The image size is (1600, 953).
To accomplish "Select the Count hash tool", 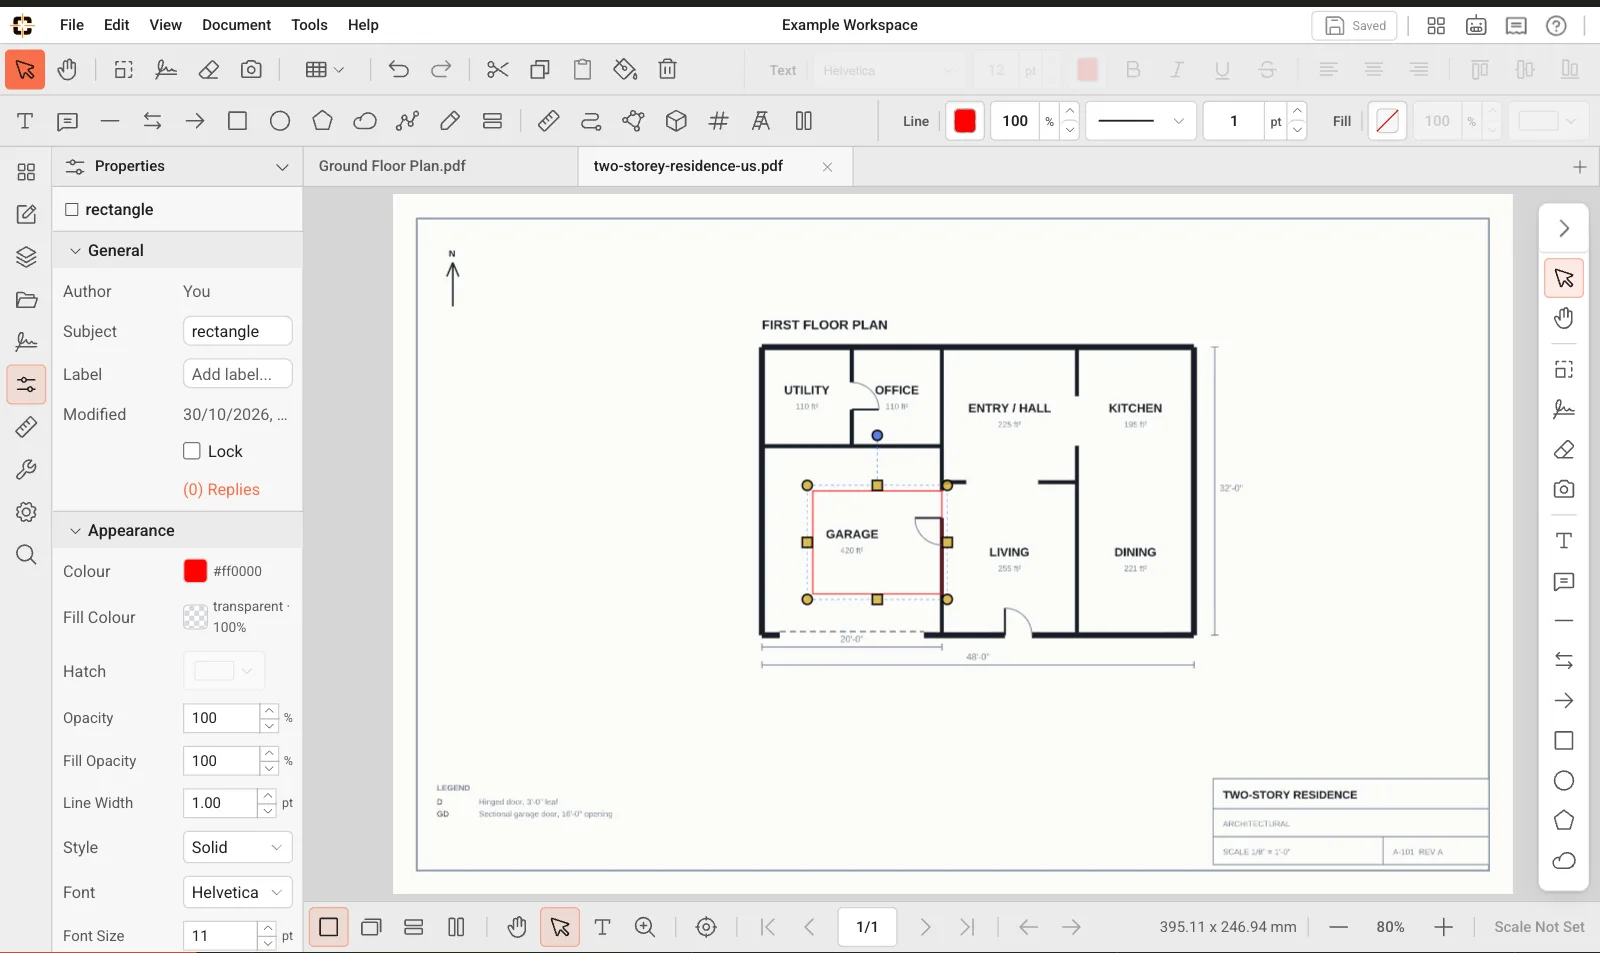I will point(718,121).
